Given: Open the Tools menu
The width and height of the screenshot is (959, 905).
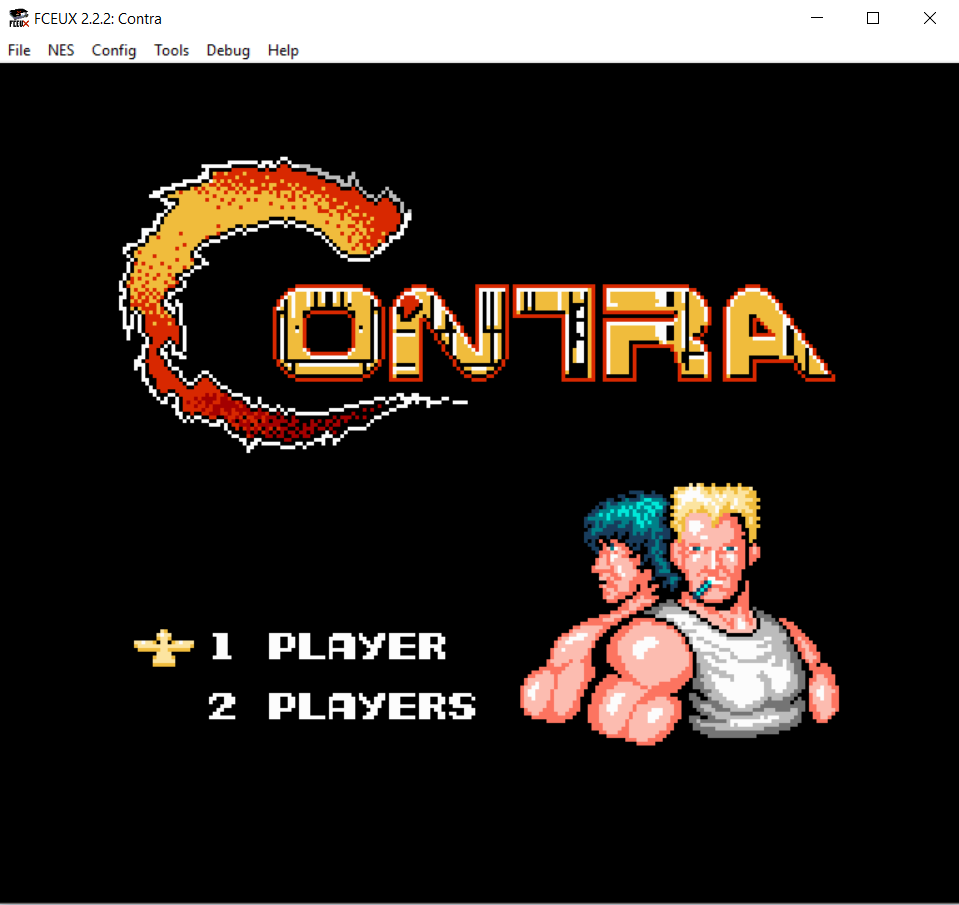Looking at the screenshot, I should click(x=171, y=50).
